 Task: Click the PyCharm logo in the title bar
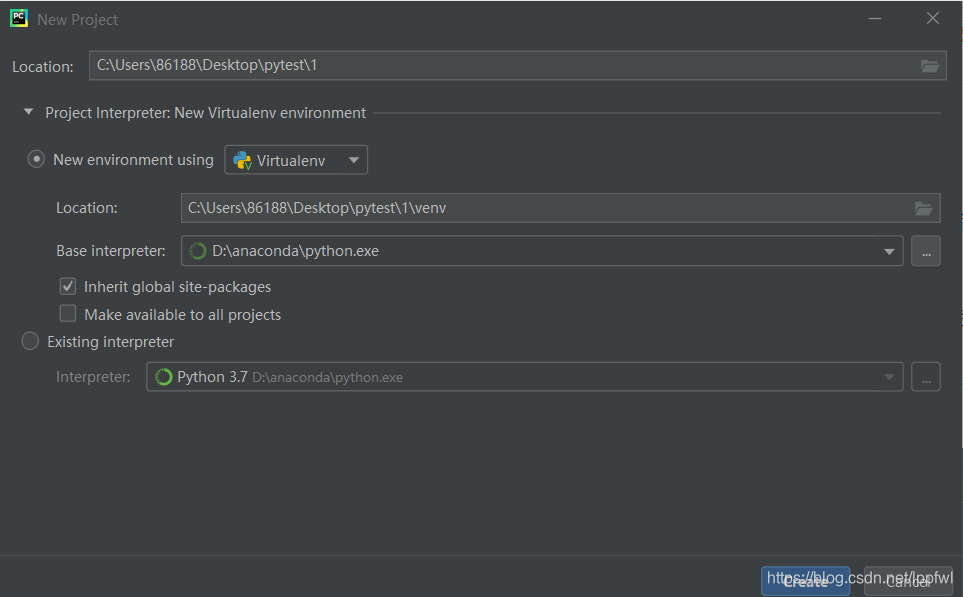click(x=19, y=18)
